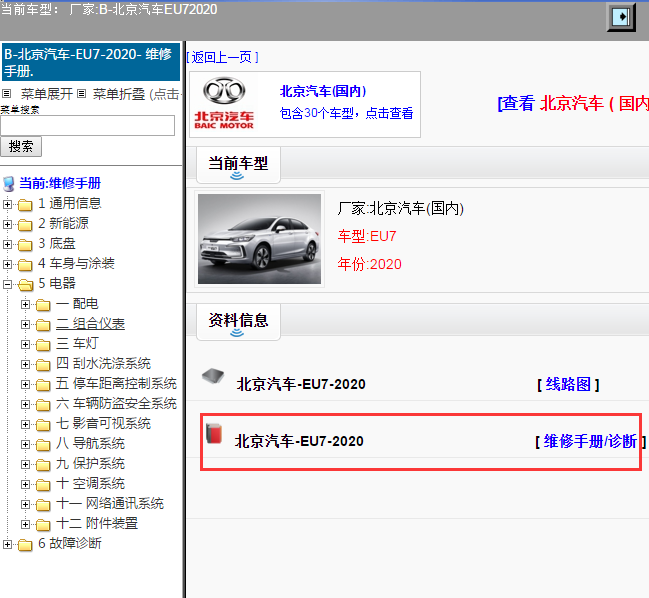The image size is (649, 598).
Task: Click the 搜索 button
Action: coord(21,146)
